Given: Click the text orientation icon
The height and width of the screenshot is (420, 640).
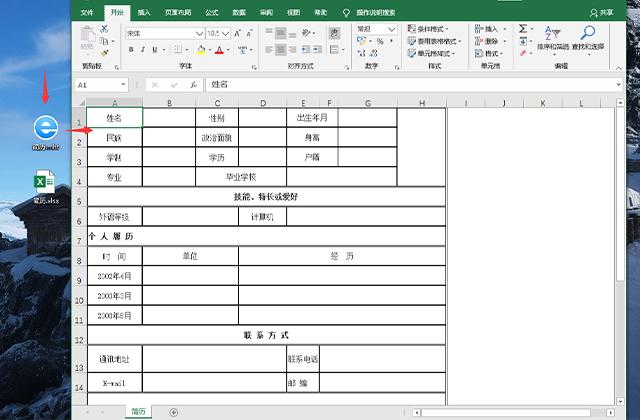Looking at the screenshot, I should point(306,33).
